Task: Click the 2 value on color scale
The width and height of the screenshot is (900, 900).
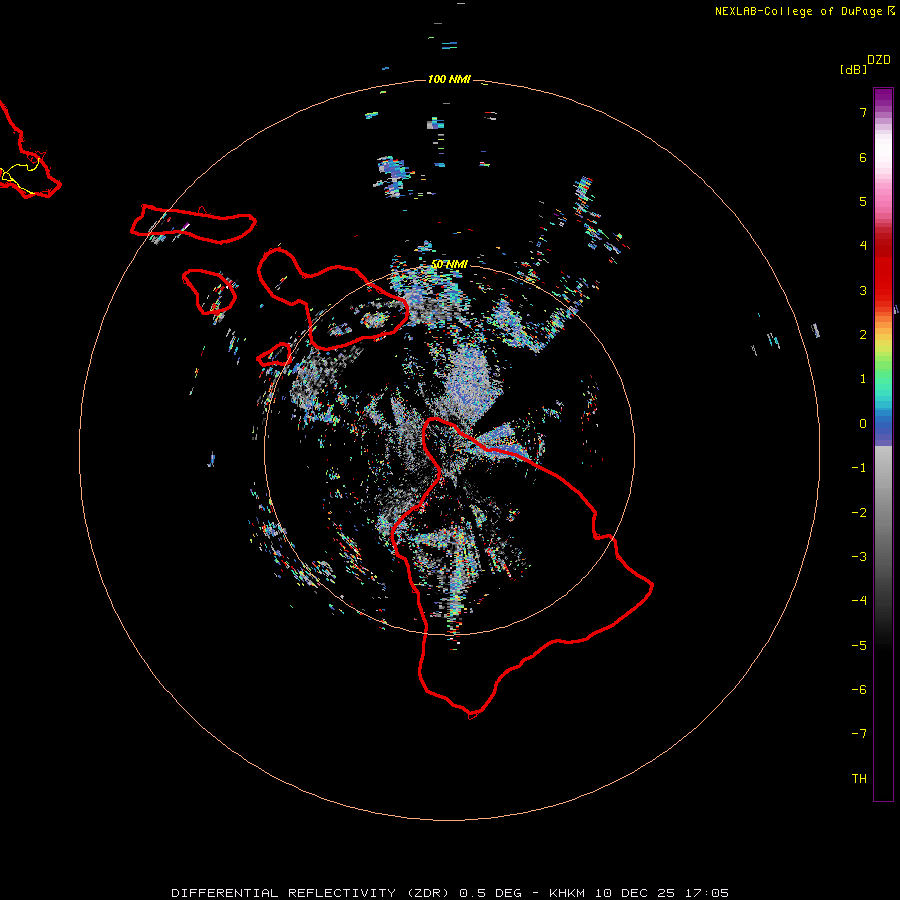Action: (863, 335)
